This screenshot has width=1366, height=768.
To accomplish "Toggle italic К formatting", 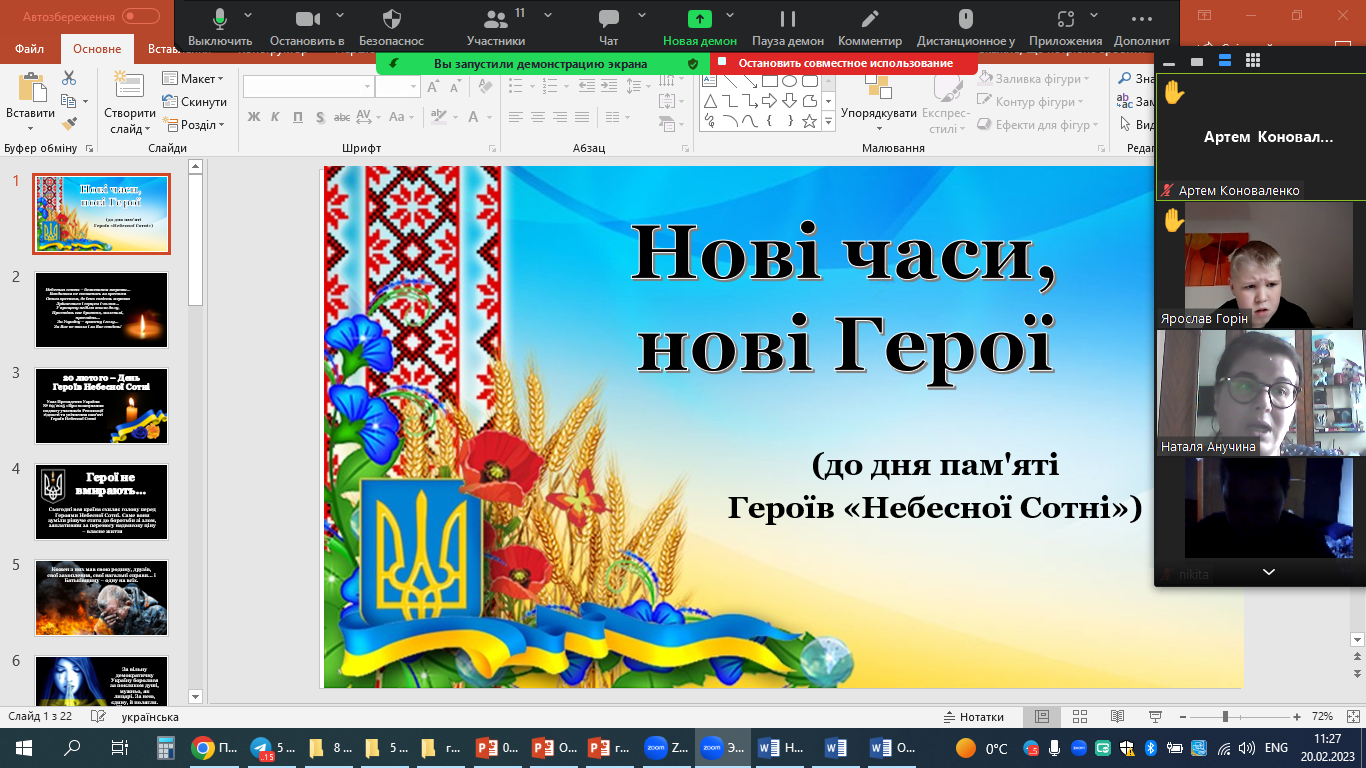I will tap(275, 117).
